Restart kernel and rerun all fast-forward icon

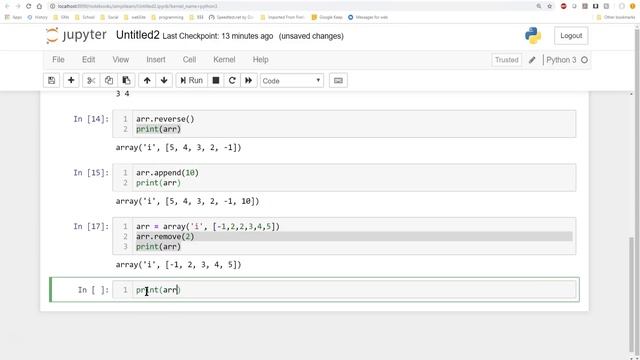[x=249, y=80]
